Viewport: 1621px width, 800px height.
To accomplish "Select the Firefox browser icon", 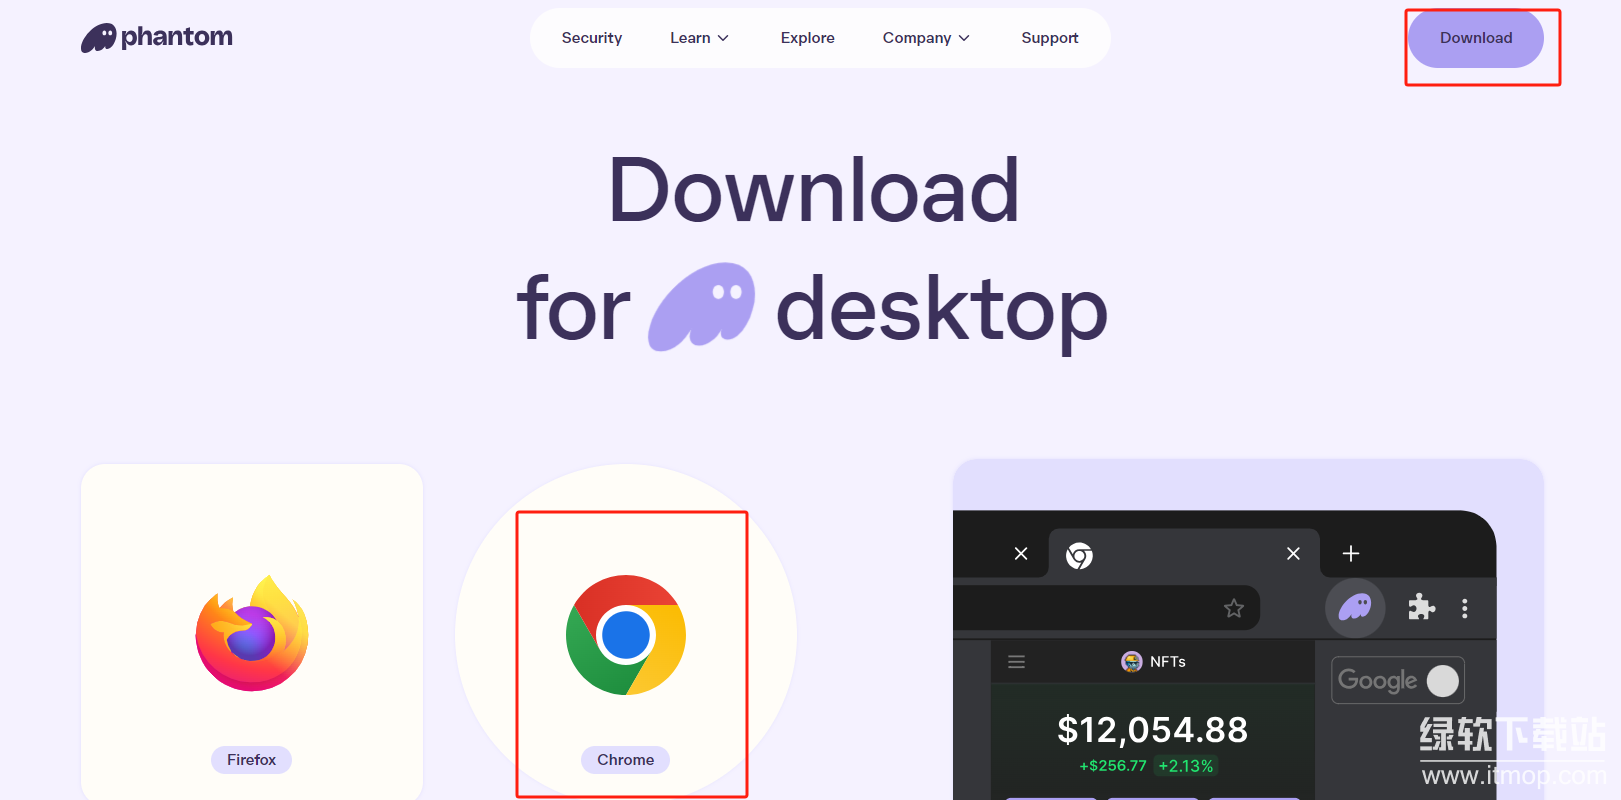I will click(252, 633).
